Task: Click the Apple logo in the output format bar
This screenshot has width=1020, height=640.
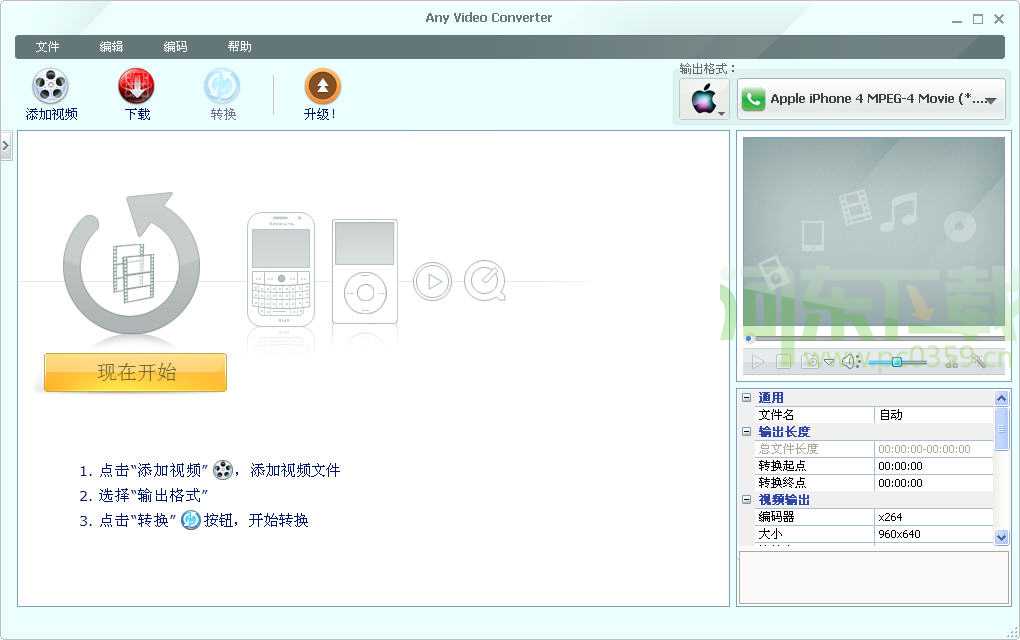Action: [703, 99]
